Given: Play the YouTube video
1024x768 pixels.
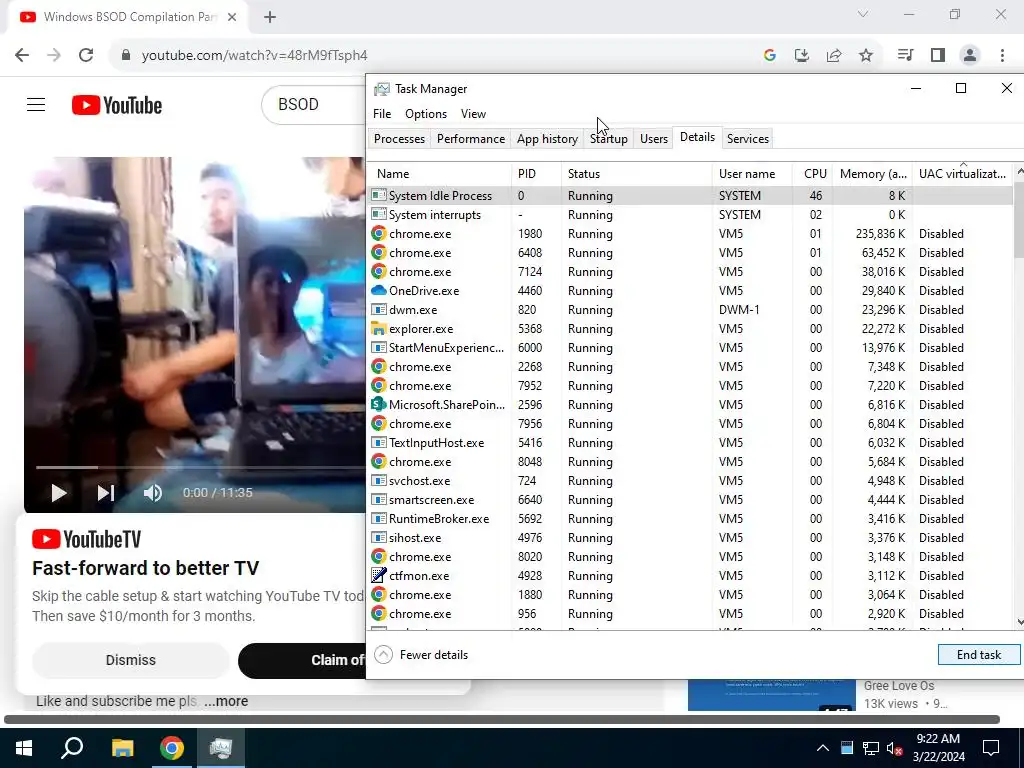Looking at the screenshot, I should pos(59,493).
